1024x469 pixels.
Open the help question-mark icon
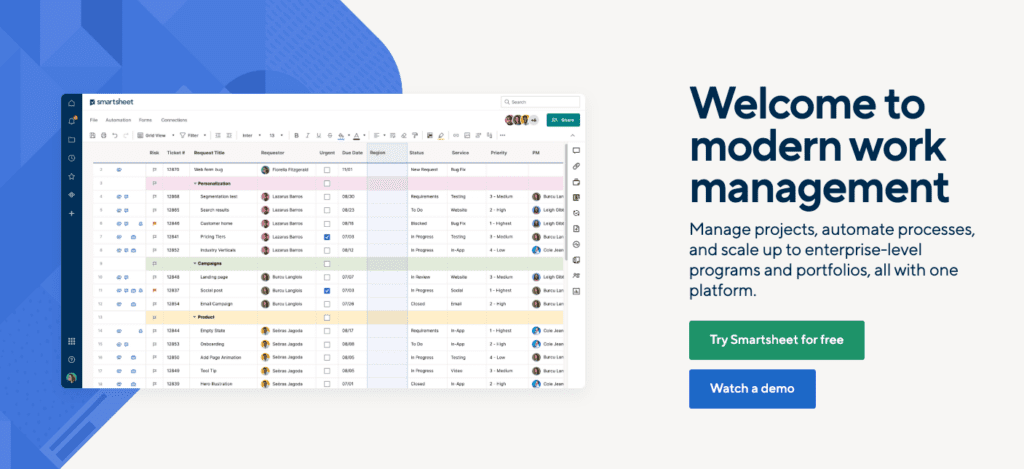(x=71, y=359)
